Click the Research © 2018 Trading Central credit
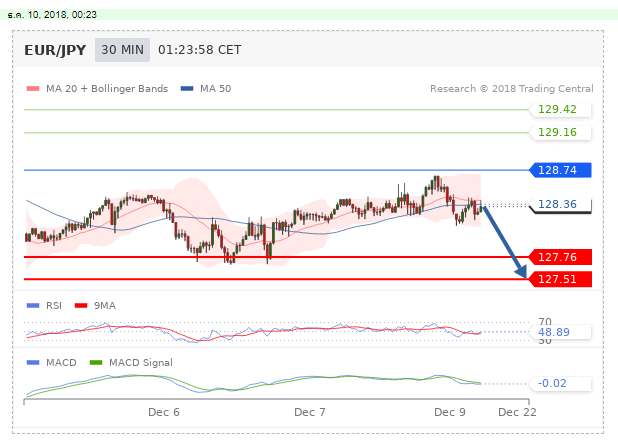This screenshot has height=445, width=618. pos(512,89)
